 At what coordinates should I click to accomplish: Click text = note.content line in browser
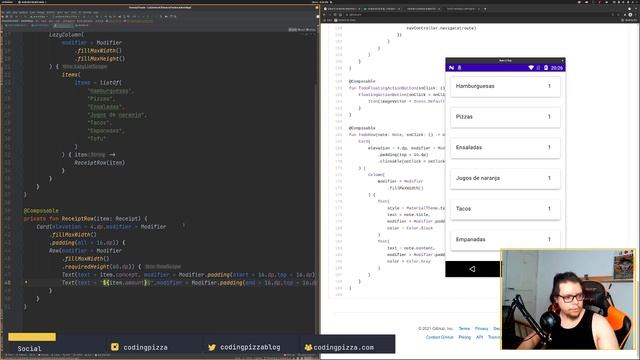coord(411,248)
